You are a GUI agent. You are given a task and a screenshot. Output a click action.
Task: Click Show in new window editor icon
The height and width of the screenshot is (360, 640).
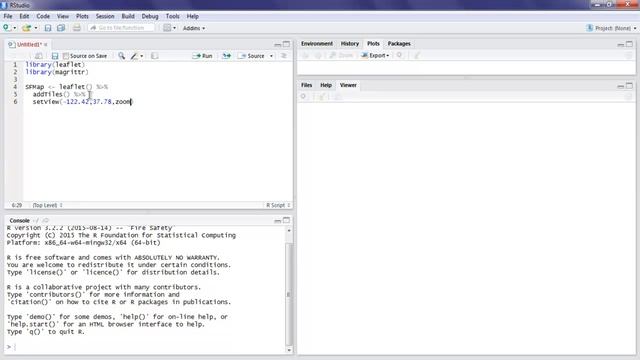39,56
